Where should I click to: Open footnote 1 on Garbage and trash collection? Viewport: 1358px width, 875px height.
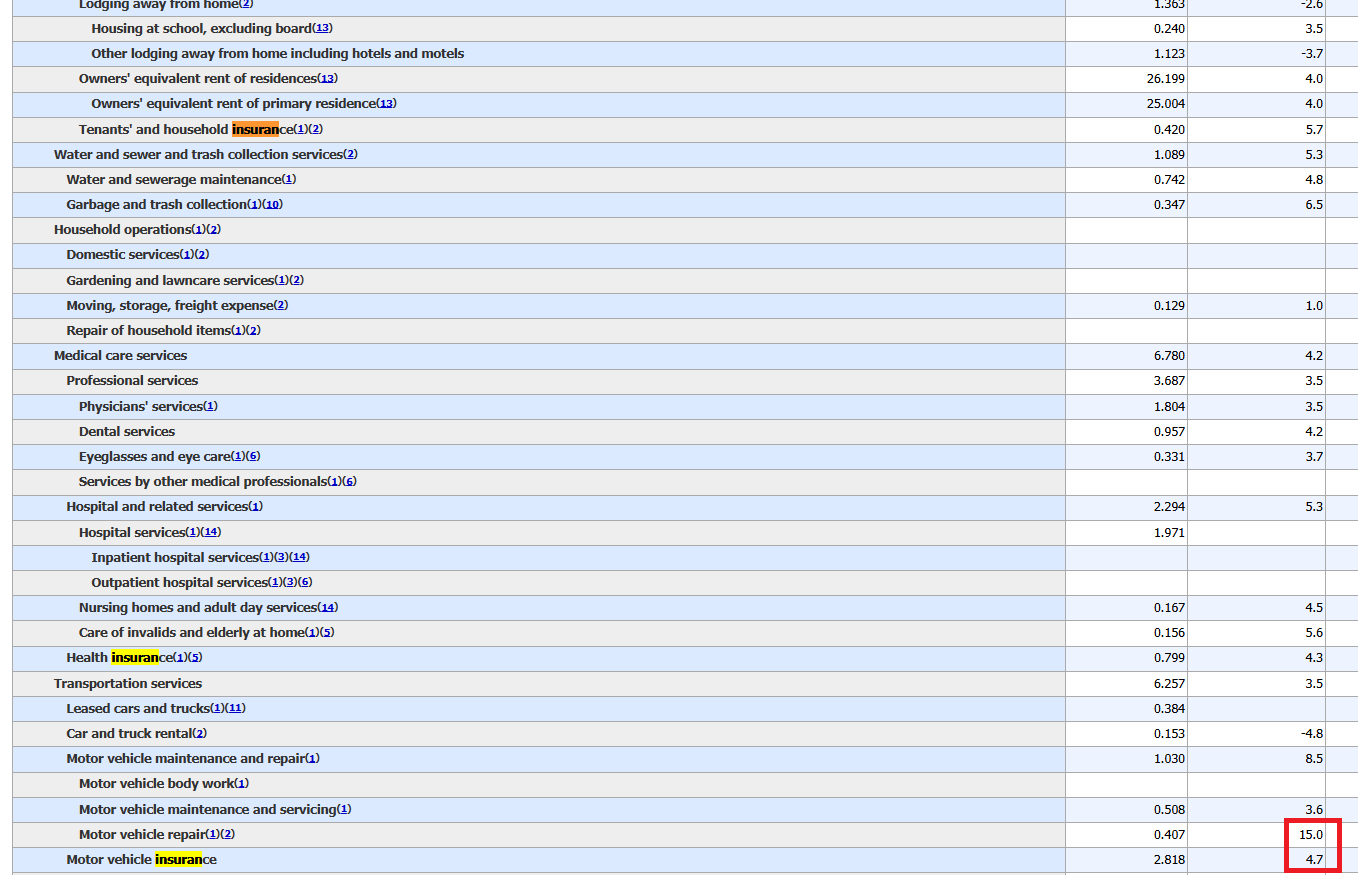254,204
